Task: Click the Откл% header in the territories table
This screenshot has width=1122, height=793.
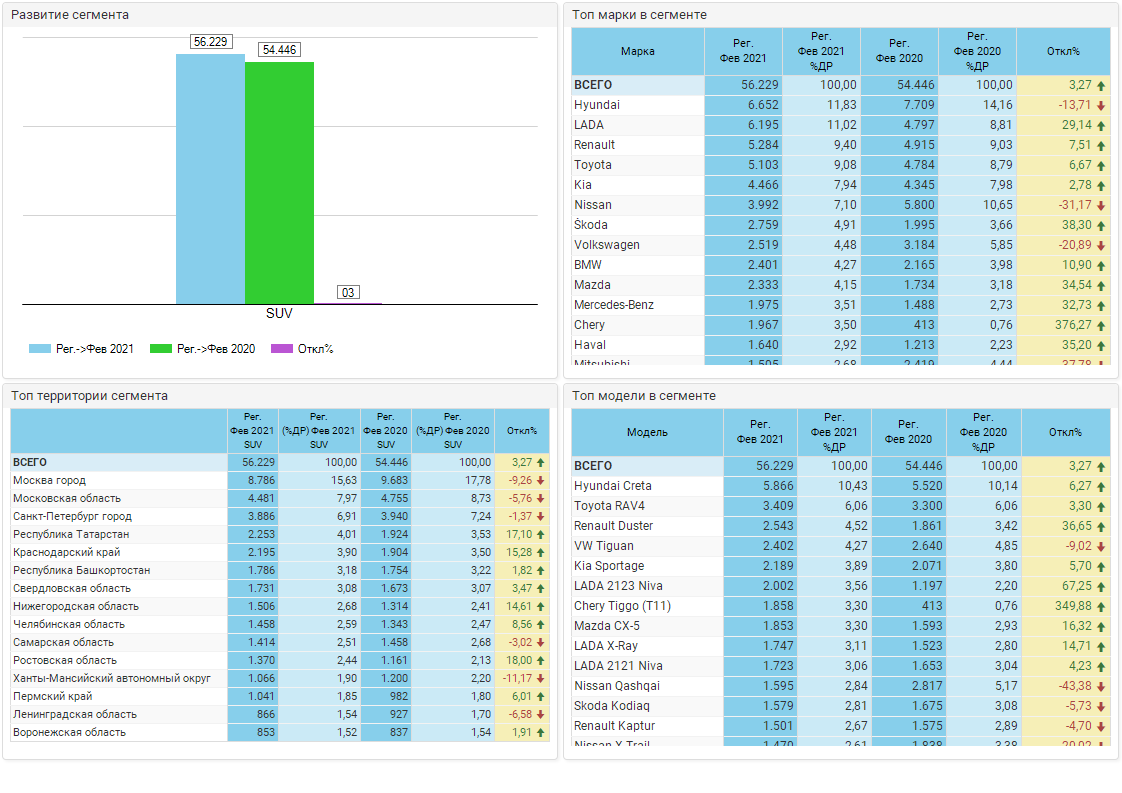Action: [521, 431]
